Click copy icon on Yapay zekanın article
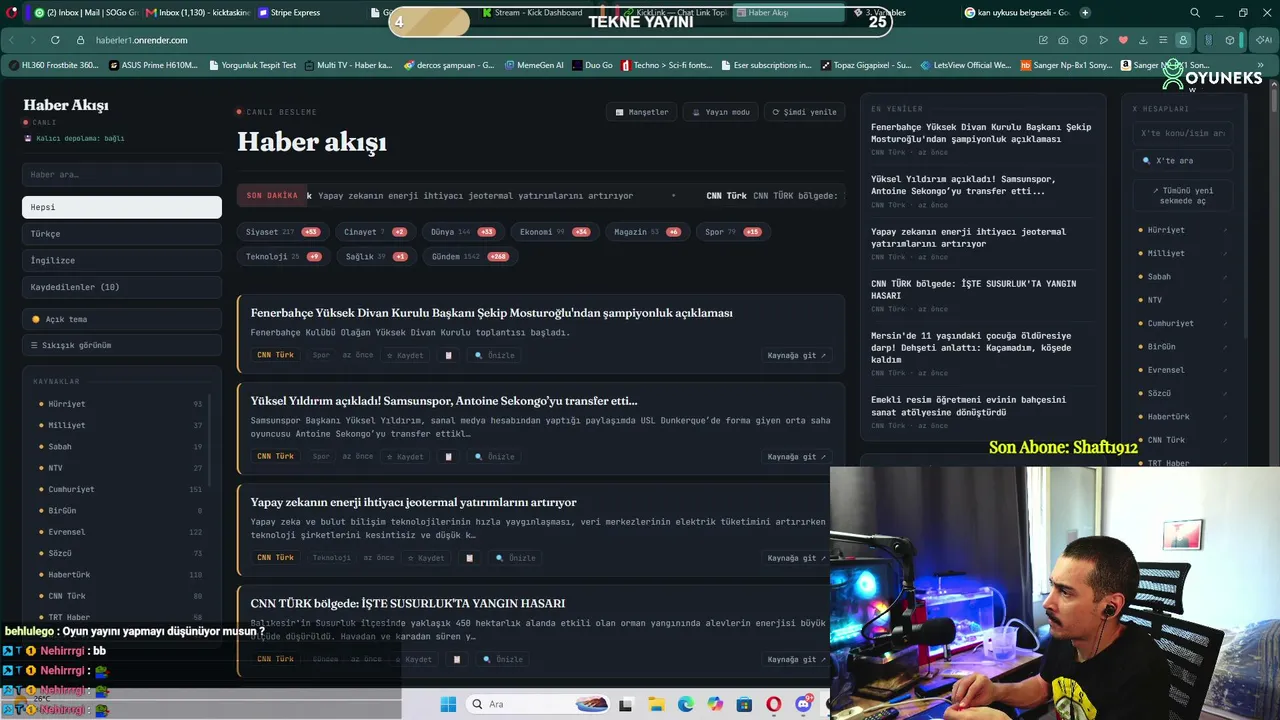Image resolution: width=1280 pixels, height=720 pixels. pyautogui.click(x=469, y=558)
